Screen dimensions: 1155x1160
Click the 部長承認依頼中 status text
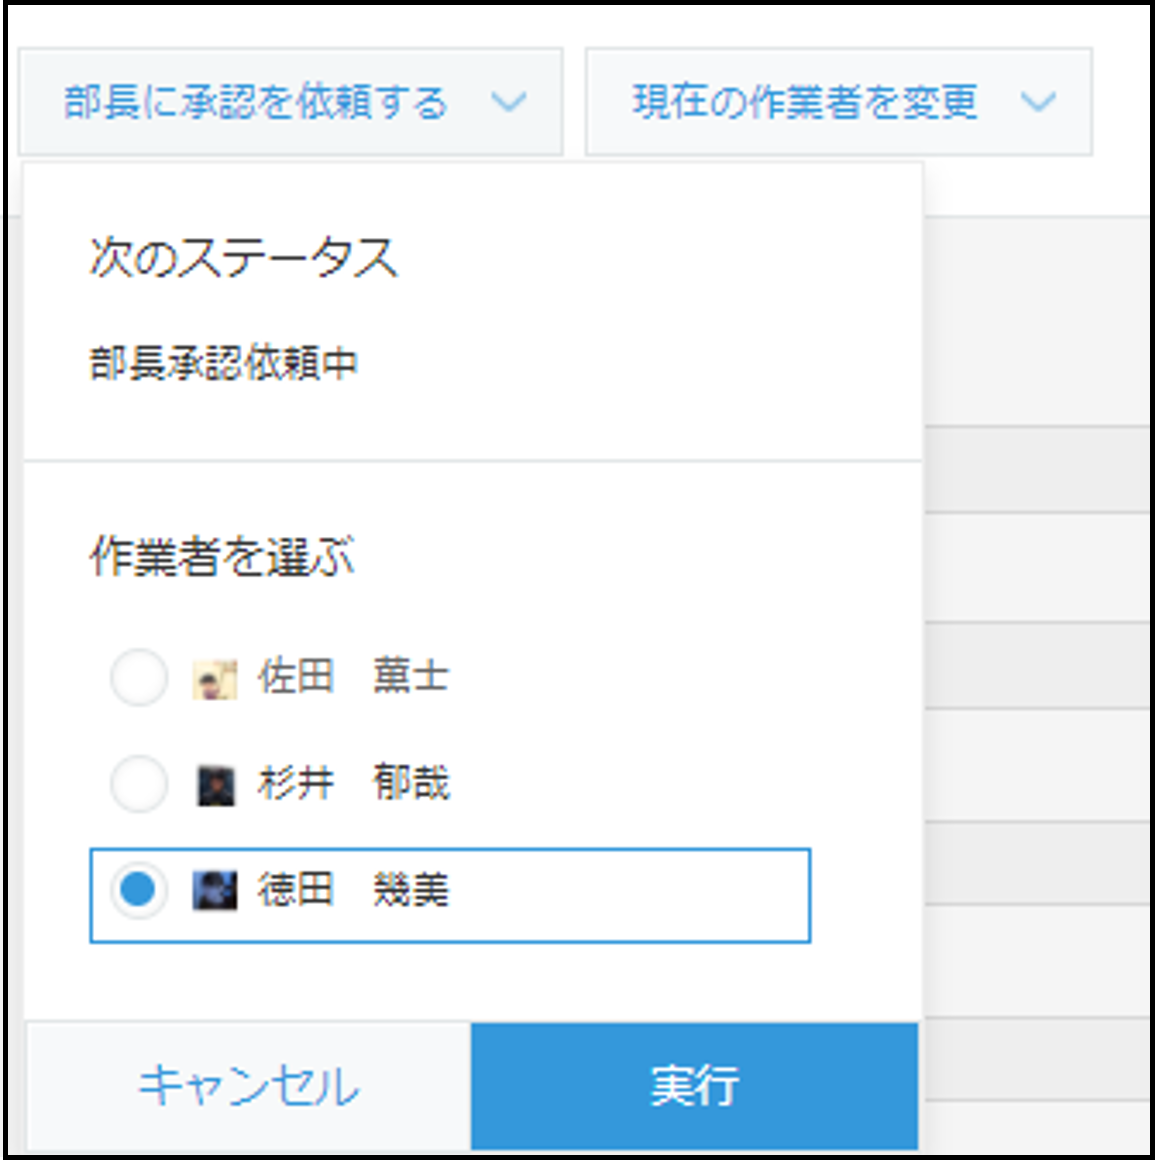point(223,363)
